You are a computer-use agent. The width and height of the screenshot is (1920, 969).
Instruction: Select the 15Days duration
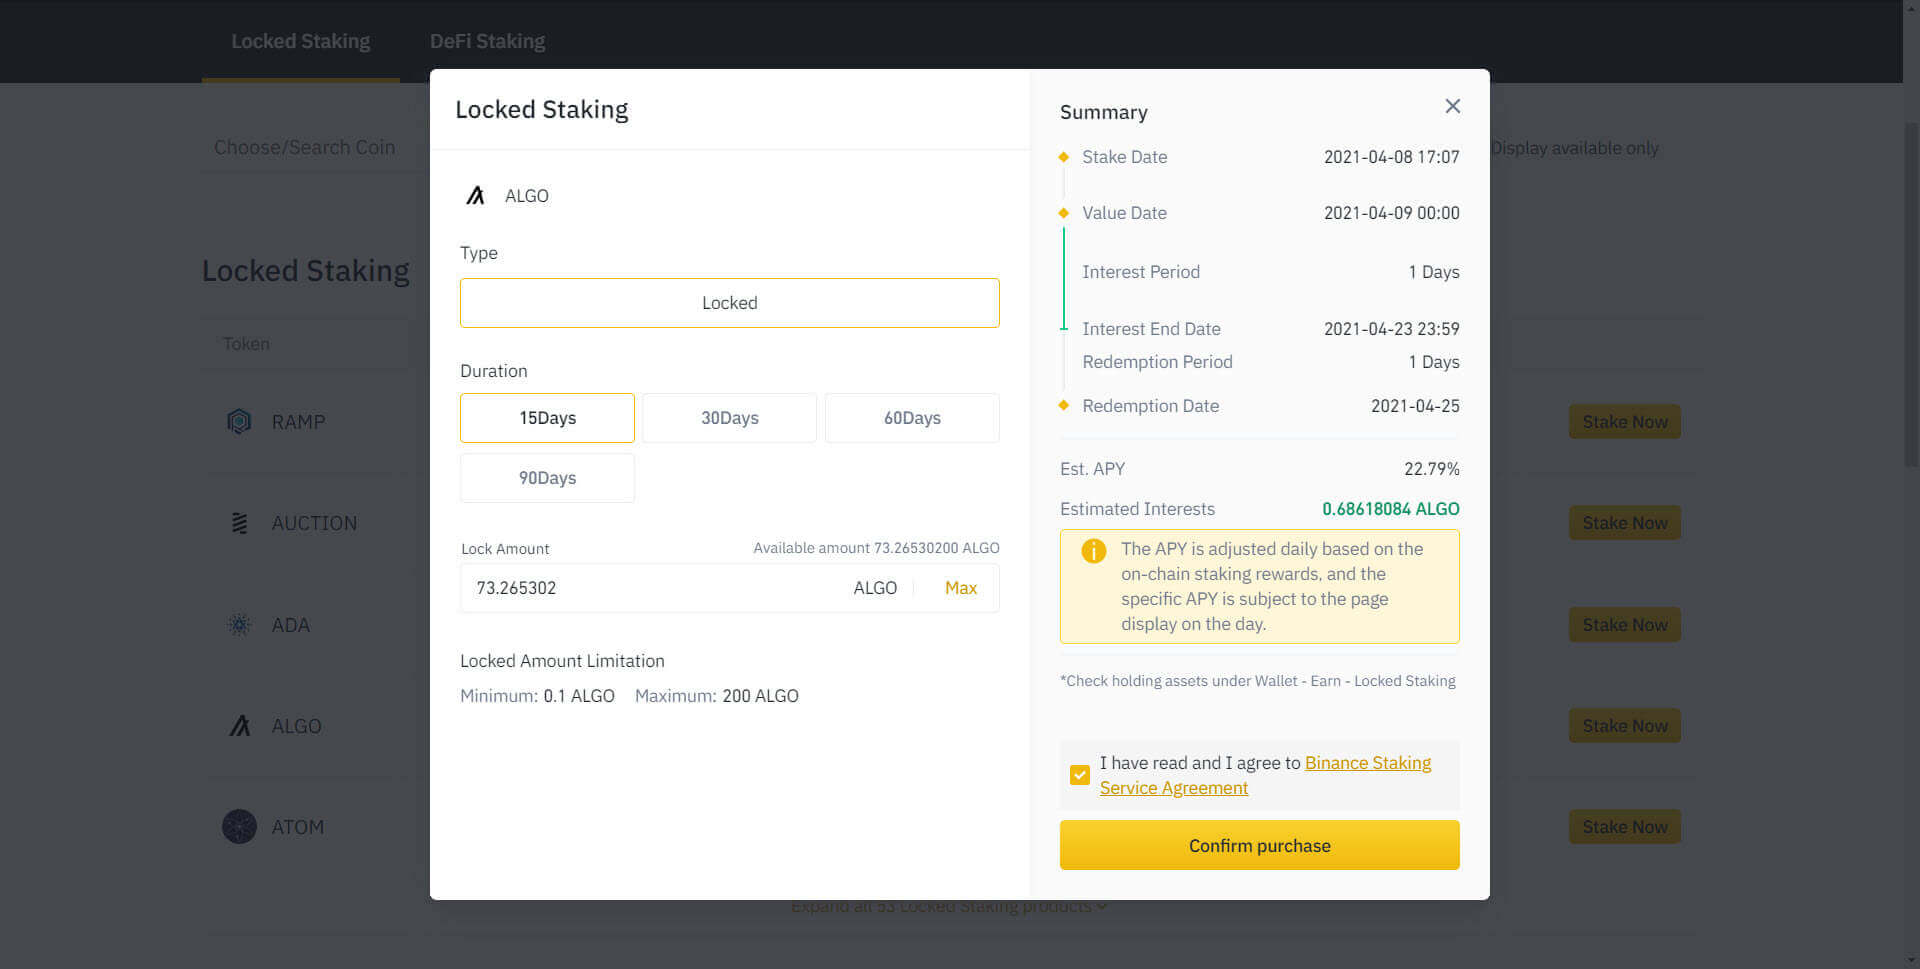tap(547, 418)
